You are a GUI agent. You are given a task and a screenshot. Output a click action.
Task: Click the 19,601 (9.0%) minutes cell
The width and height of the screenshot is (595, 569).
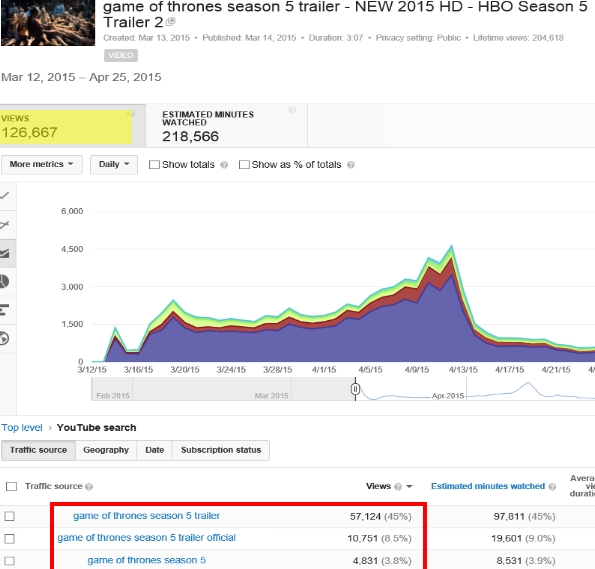[523, 539]
